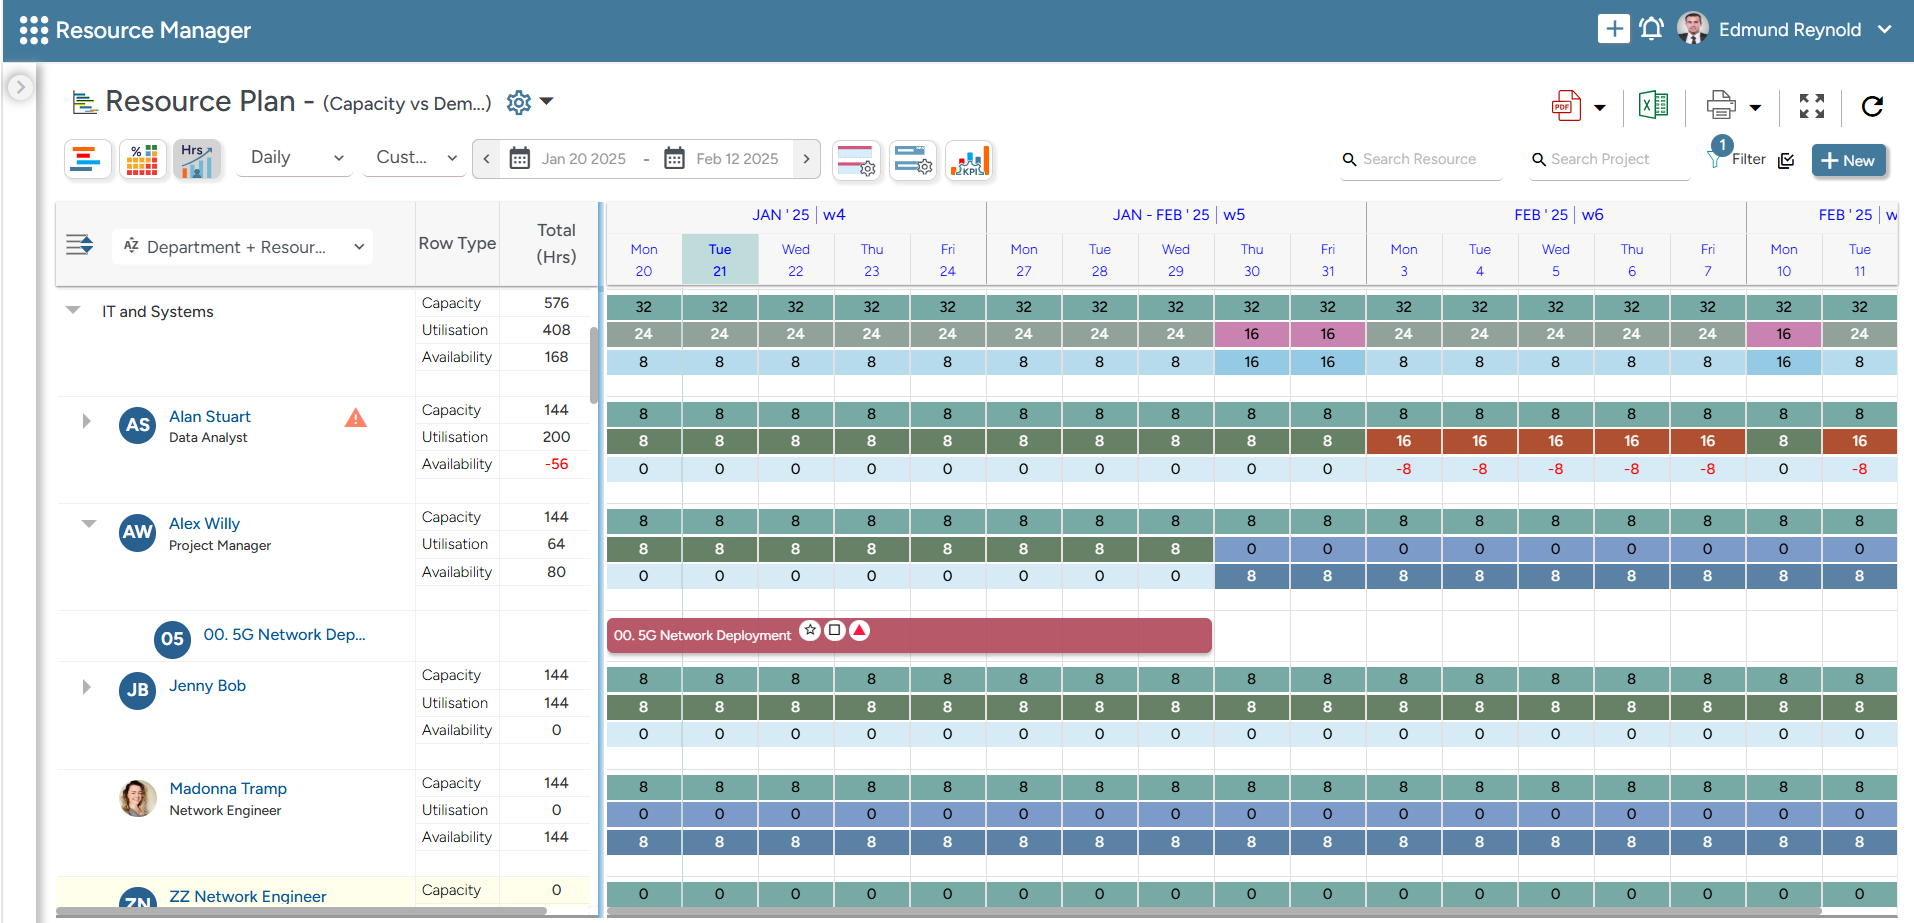Open the Resource Plan settings gear menu
This screenshot has height=923, width=1914.
(518, 101)
